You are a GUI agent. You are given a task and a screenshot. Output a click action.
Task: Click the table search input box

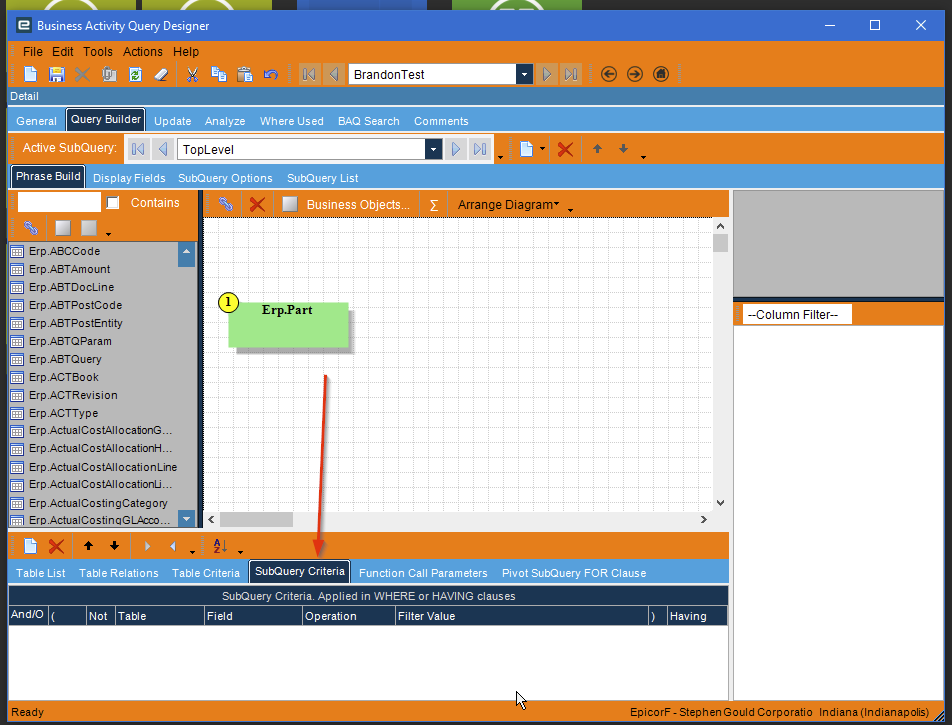click(x=59, y=202)
